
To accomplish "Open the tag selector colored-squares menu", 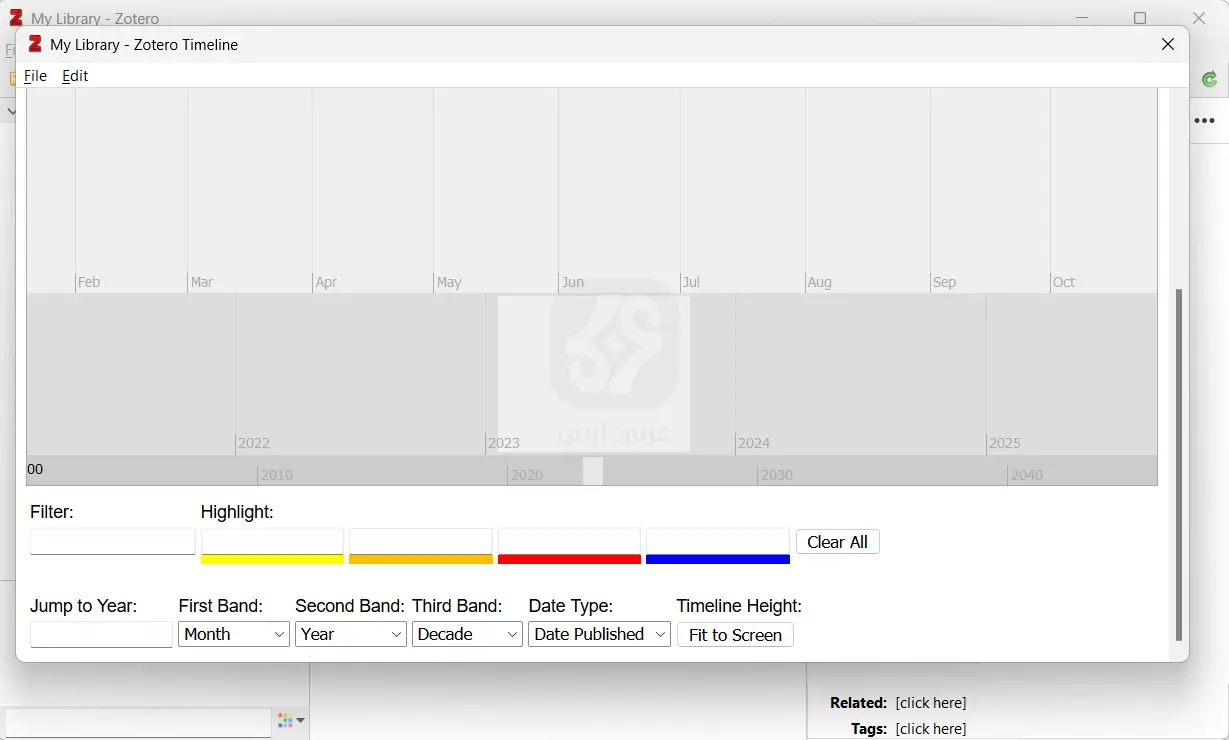I will pos(291,721).
